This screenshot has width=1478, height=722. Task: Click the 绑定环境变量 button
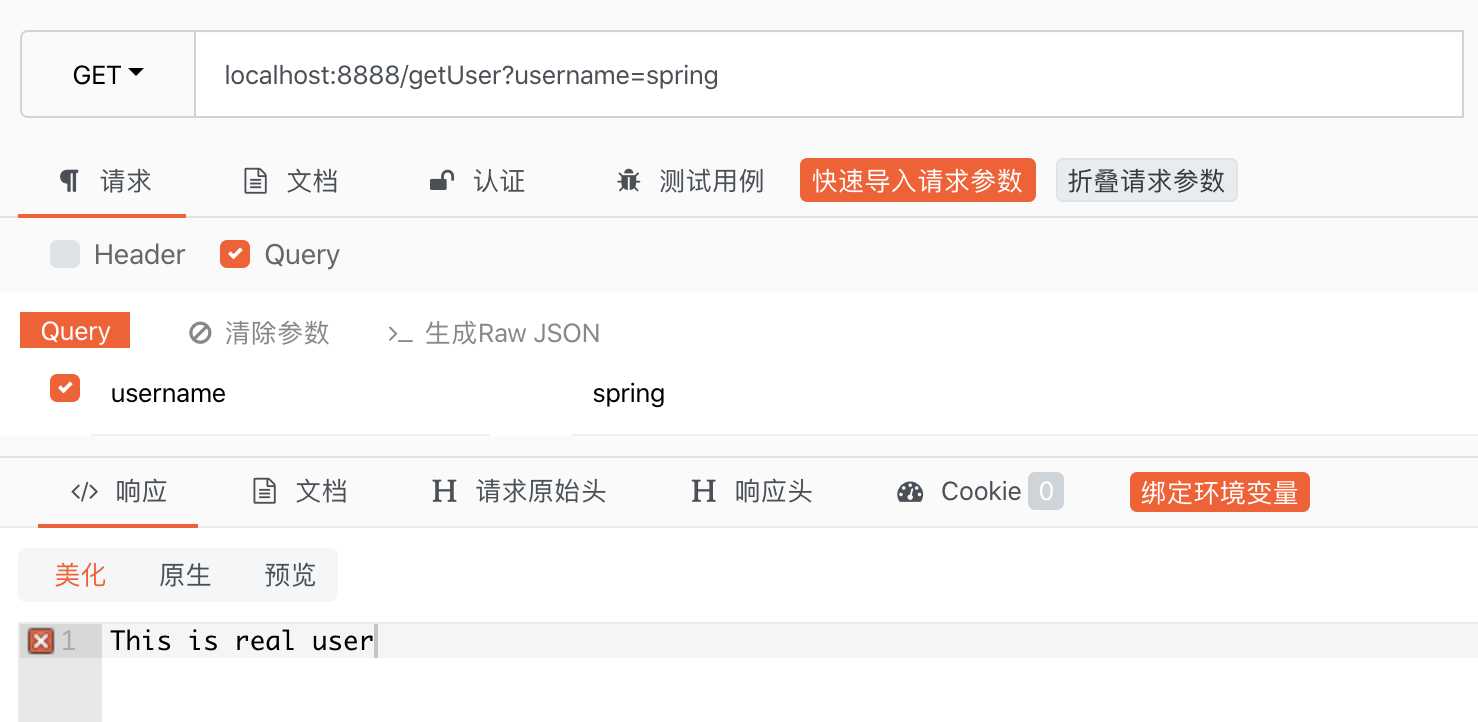click(x=1219, y=493)
